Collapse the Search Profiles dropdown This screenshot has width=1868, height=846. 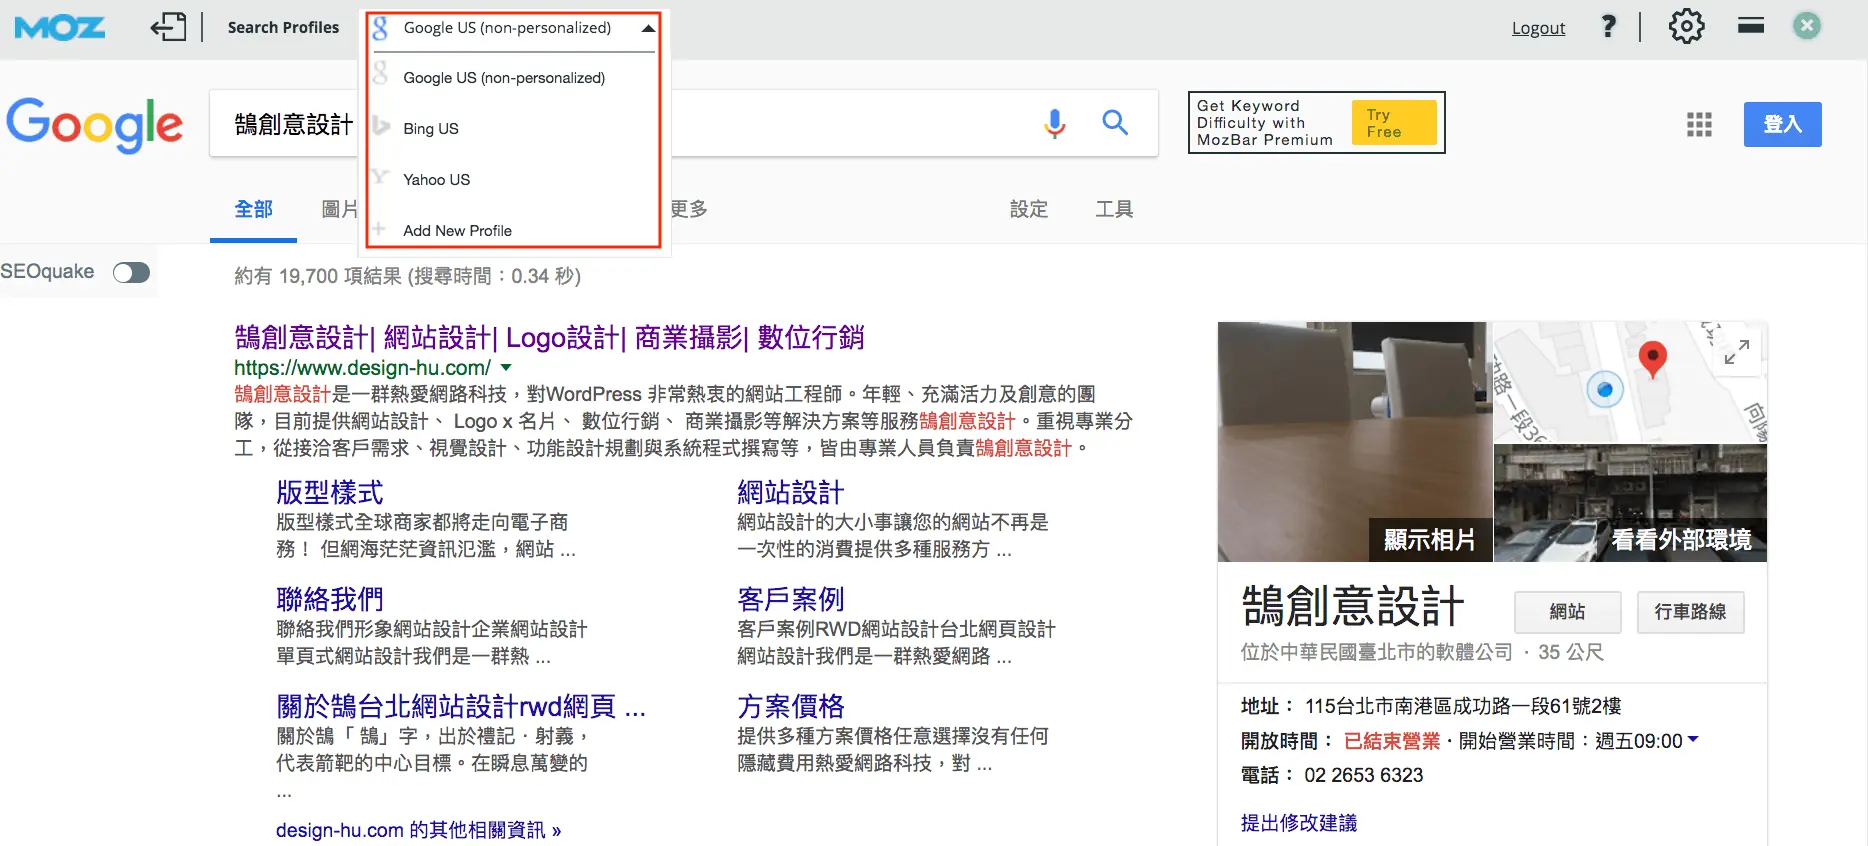[648, 28]
